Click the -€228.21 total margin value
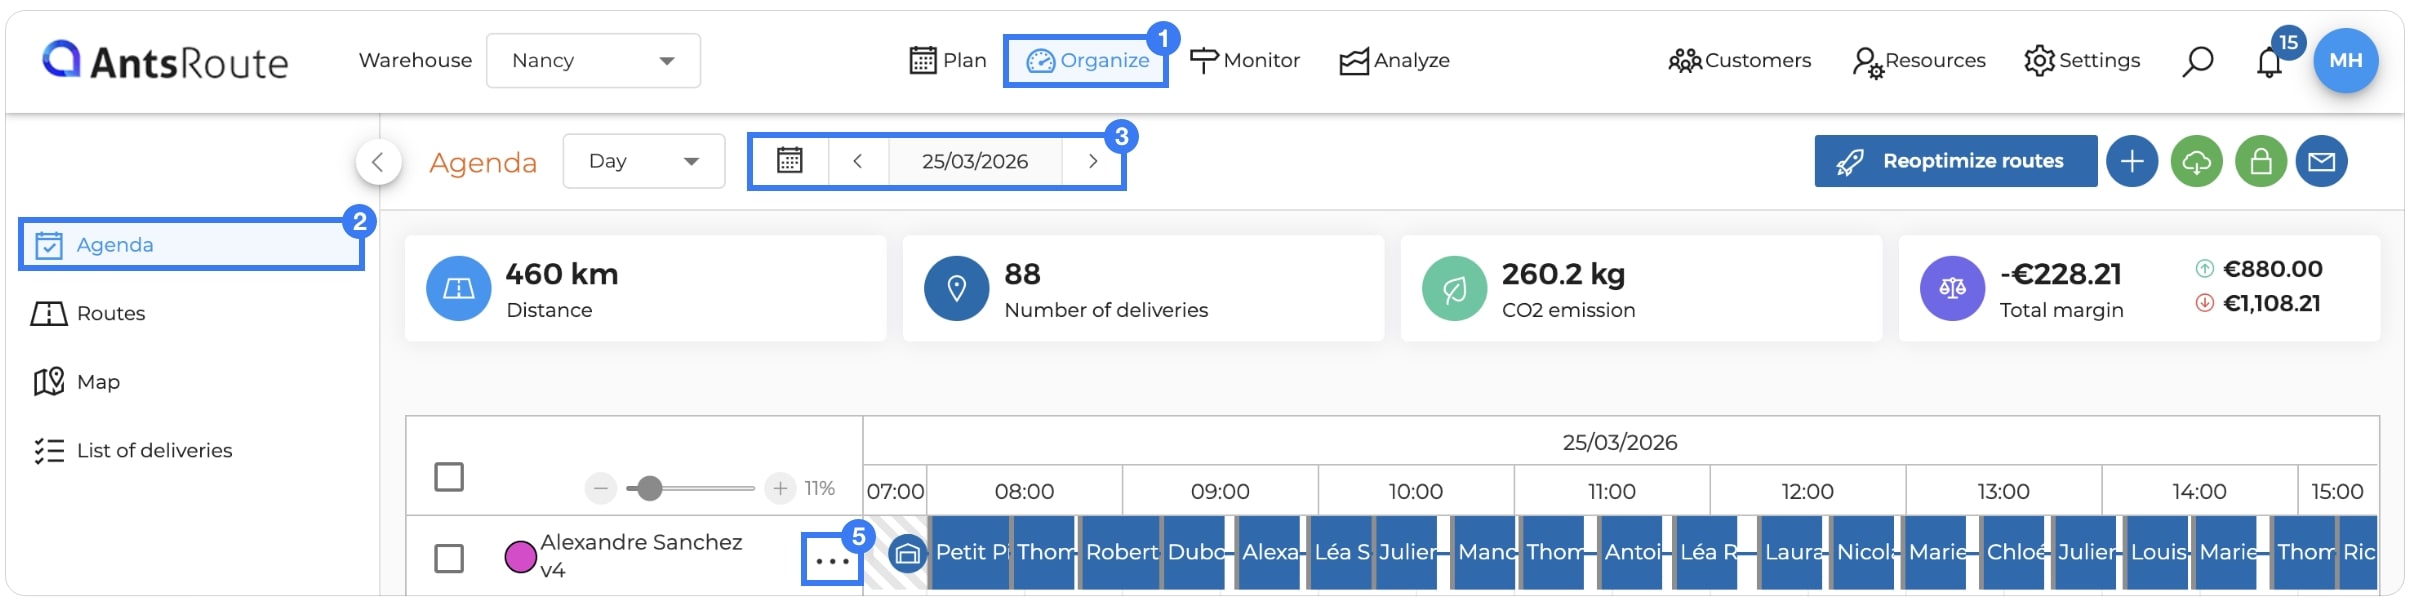 click(2061, 274)
